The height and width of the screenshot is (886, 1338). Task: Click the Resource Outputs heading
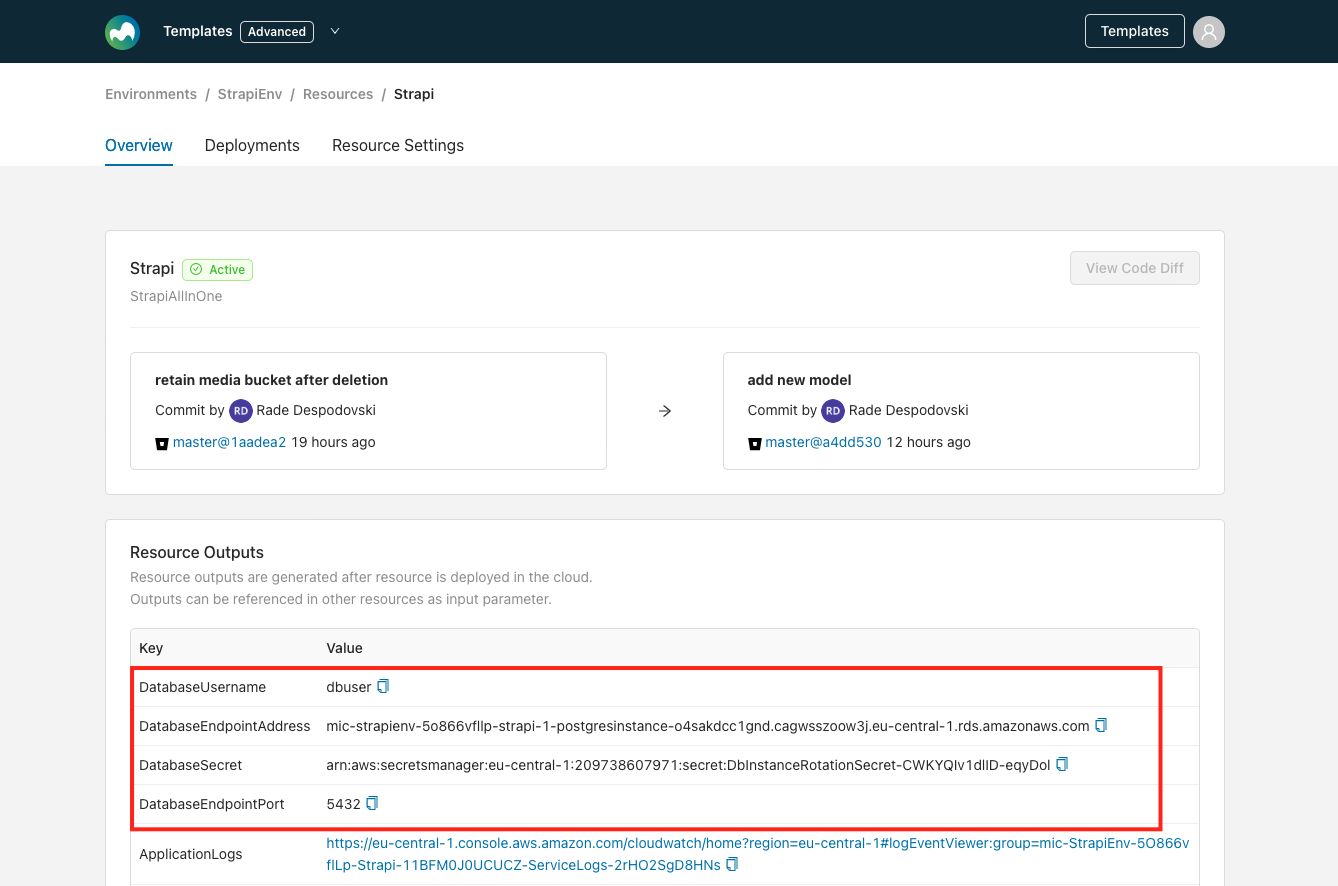[197, 552]
